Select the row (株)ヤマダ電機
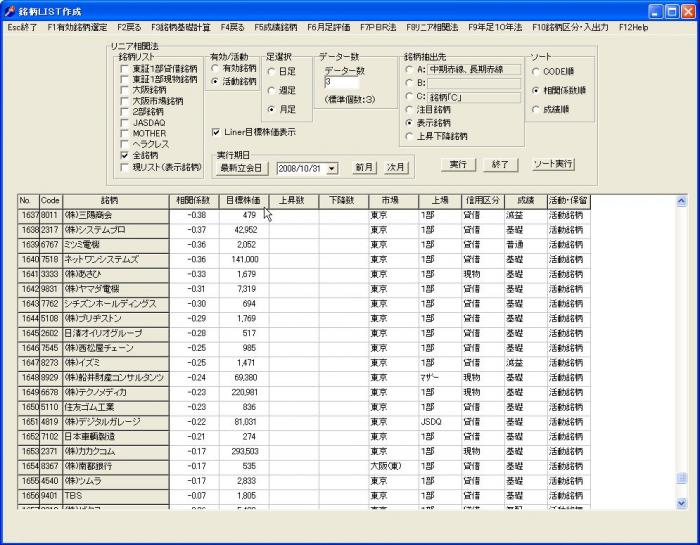The width and height of the screenshot is (700, 545). 304,289
